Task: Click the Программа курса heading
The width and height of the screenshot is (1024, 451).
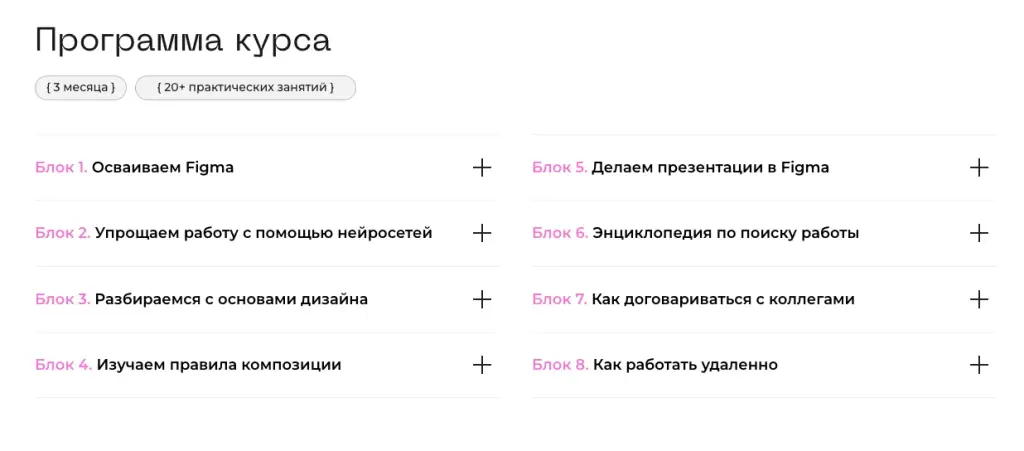Action: click(183, 41)
